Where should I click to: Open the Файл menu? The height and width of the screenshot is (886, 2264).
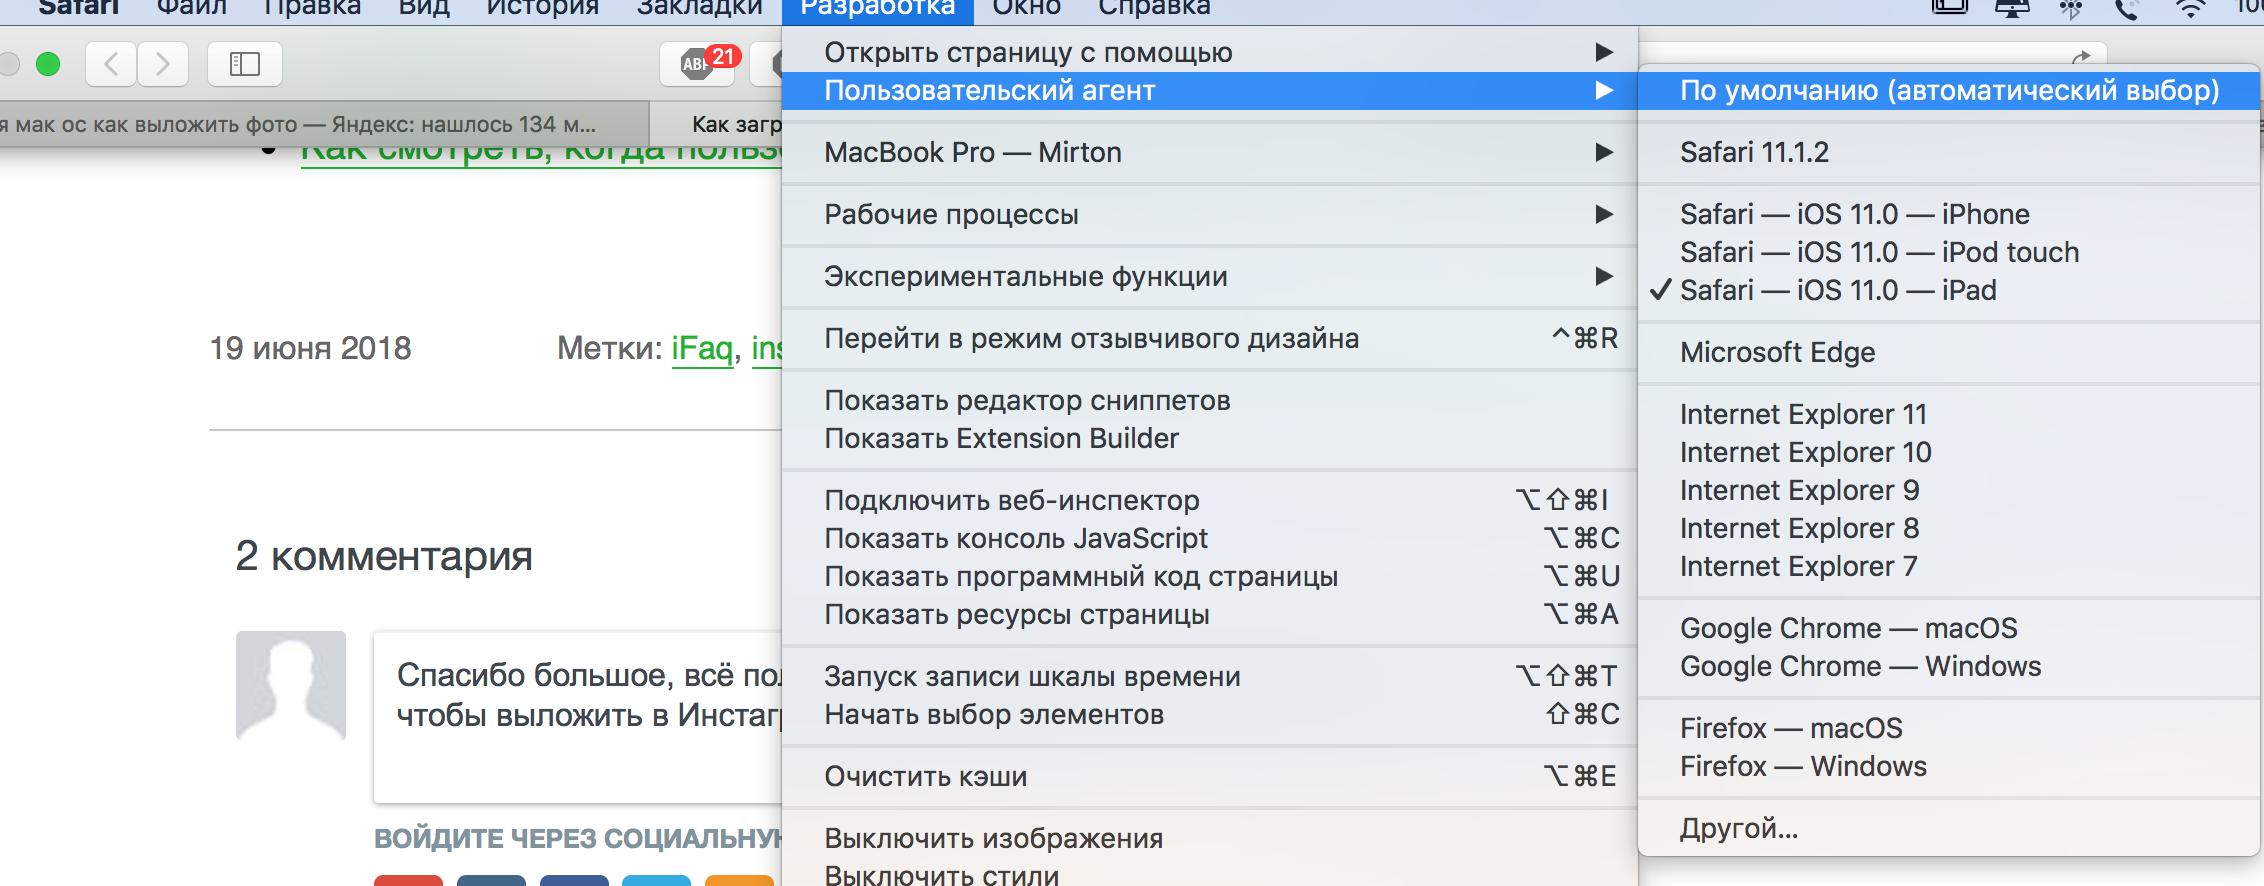[x=191, y=9]
